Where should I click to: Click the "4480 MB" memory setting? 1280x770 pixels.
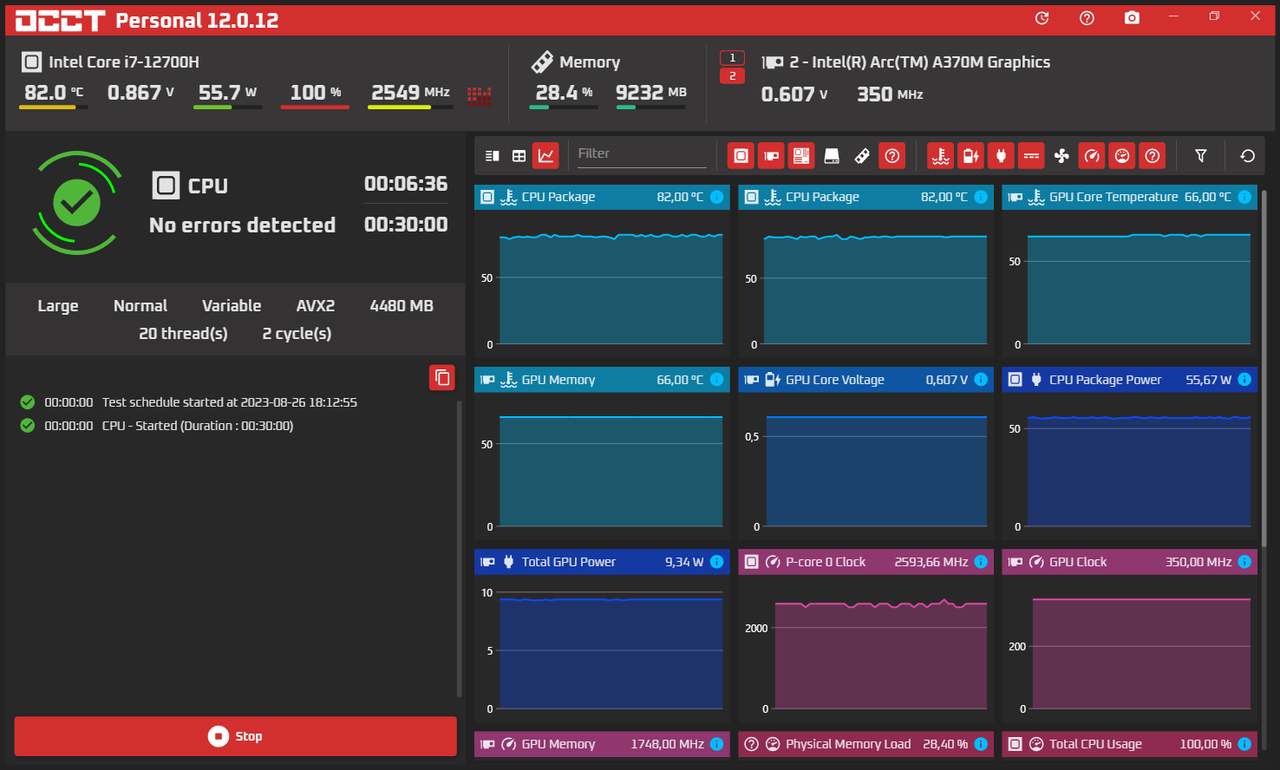point(402,306)
